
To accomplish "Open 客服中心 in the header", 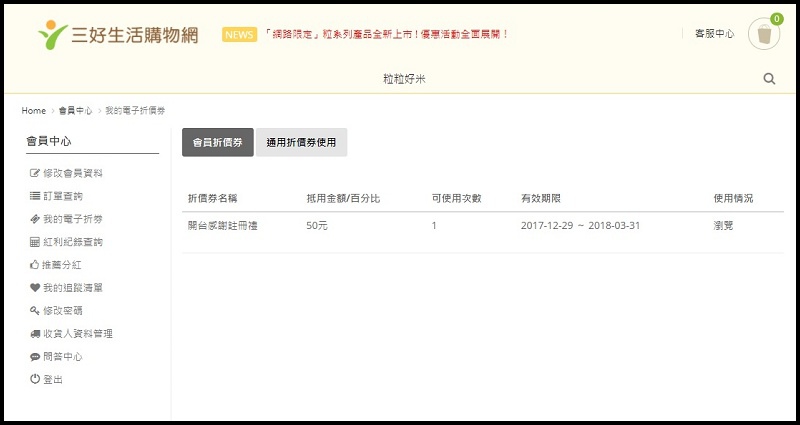I will point(714,34).
